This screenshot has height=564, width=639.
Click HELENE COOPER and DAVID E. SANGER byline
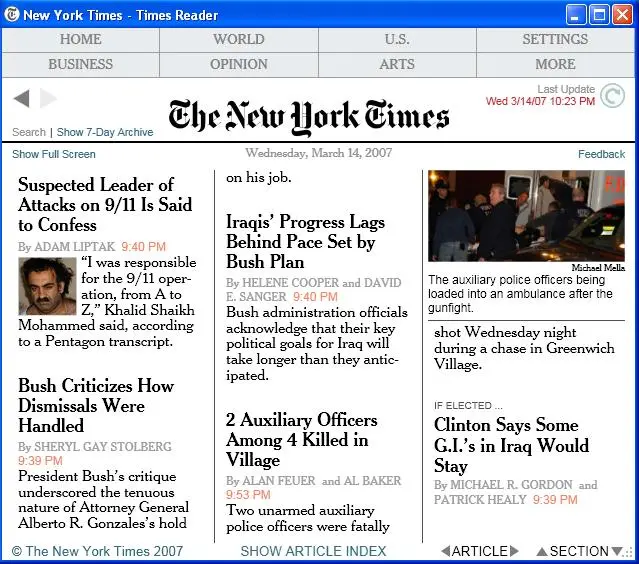pos(313,289)
